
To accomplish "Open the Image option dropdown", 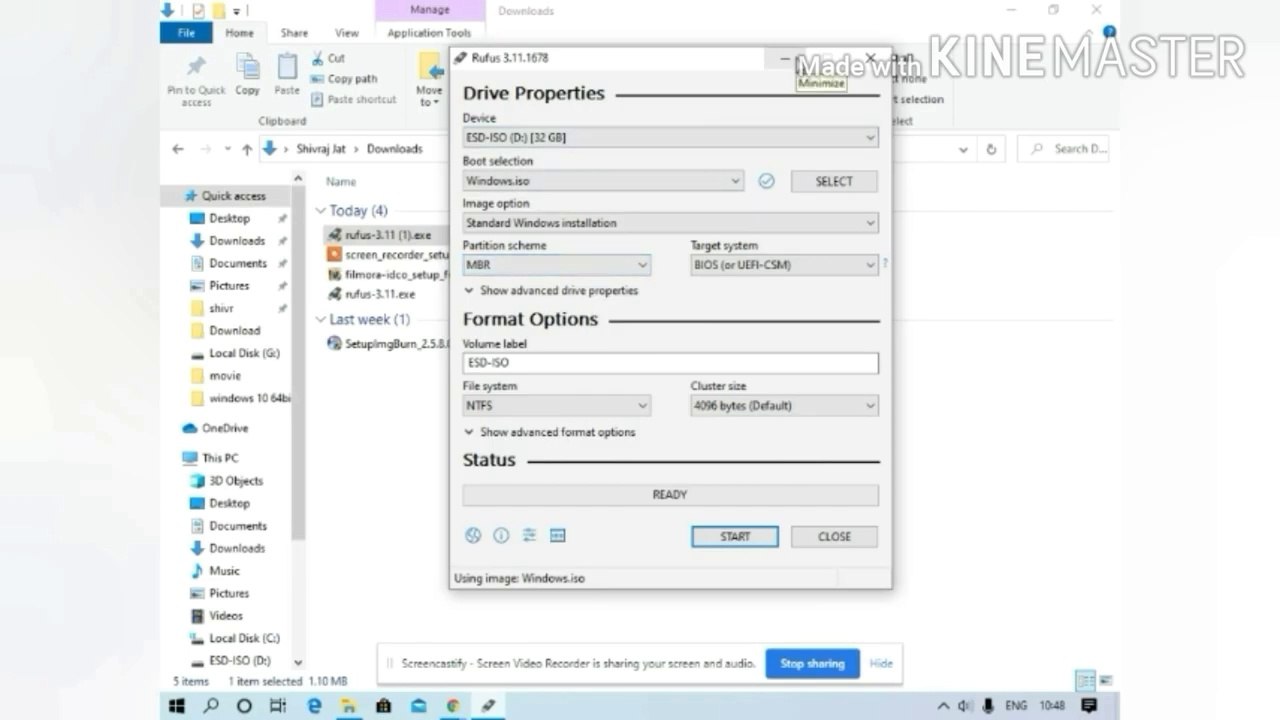I will point(670,223).
